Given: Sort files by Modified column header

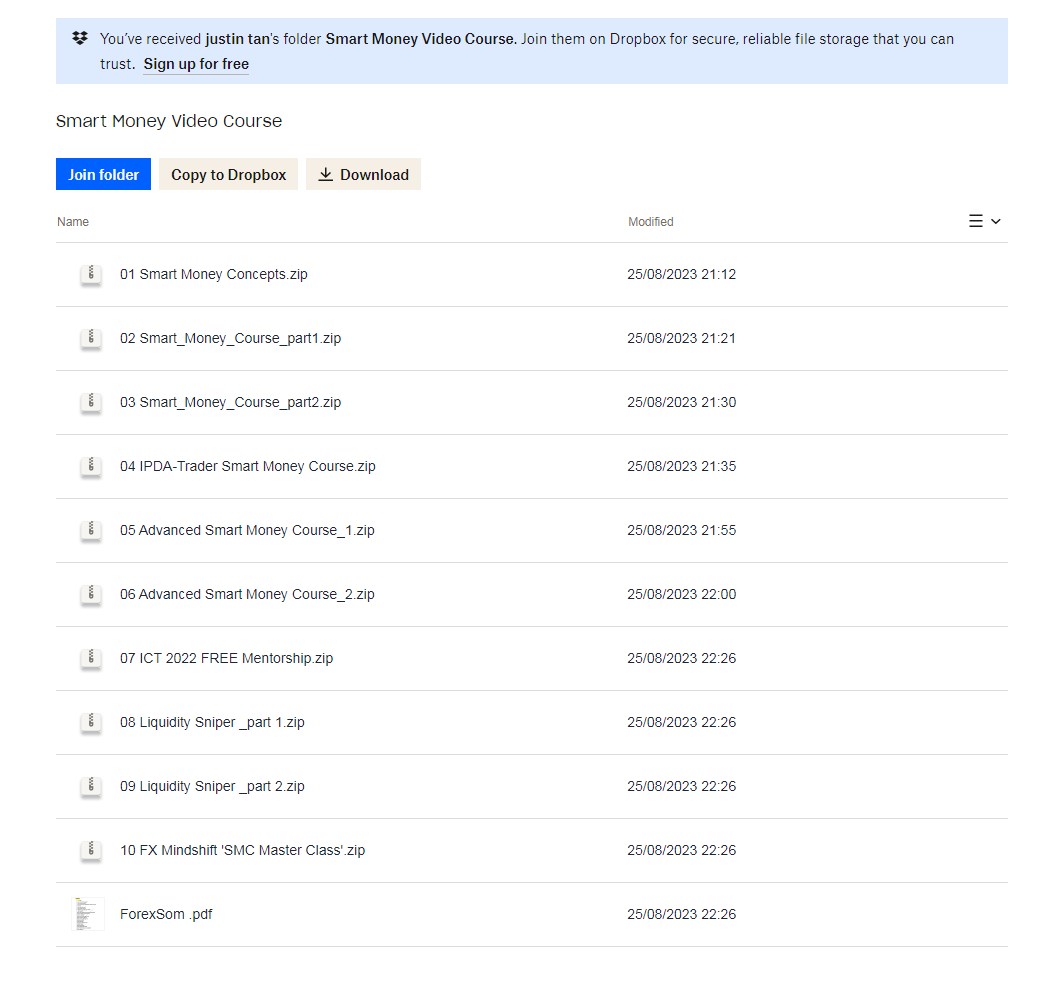Looking at the screenshot, I should (x=650, y=222).
